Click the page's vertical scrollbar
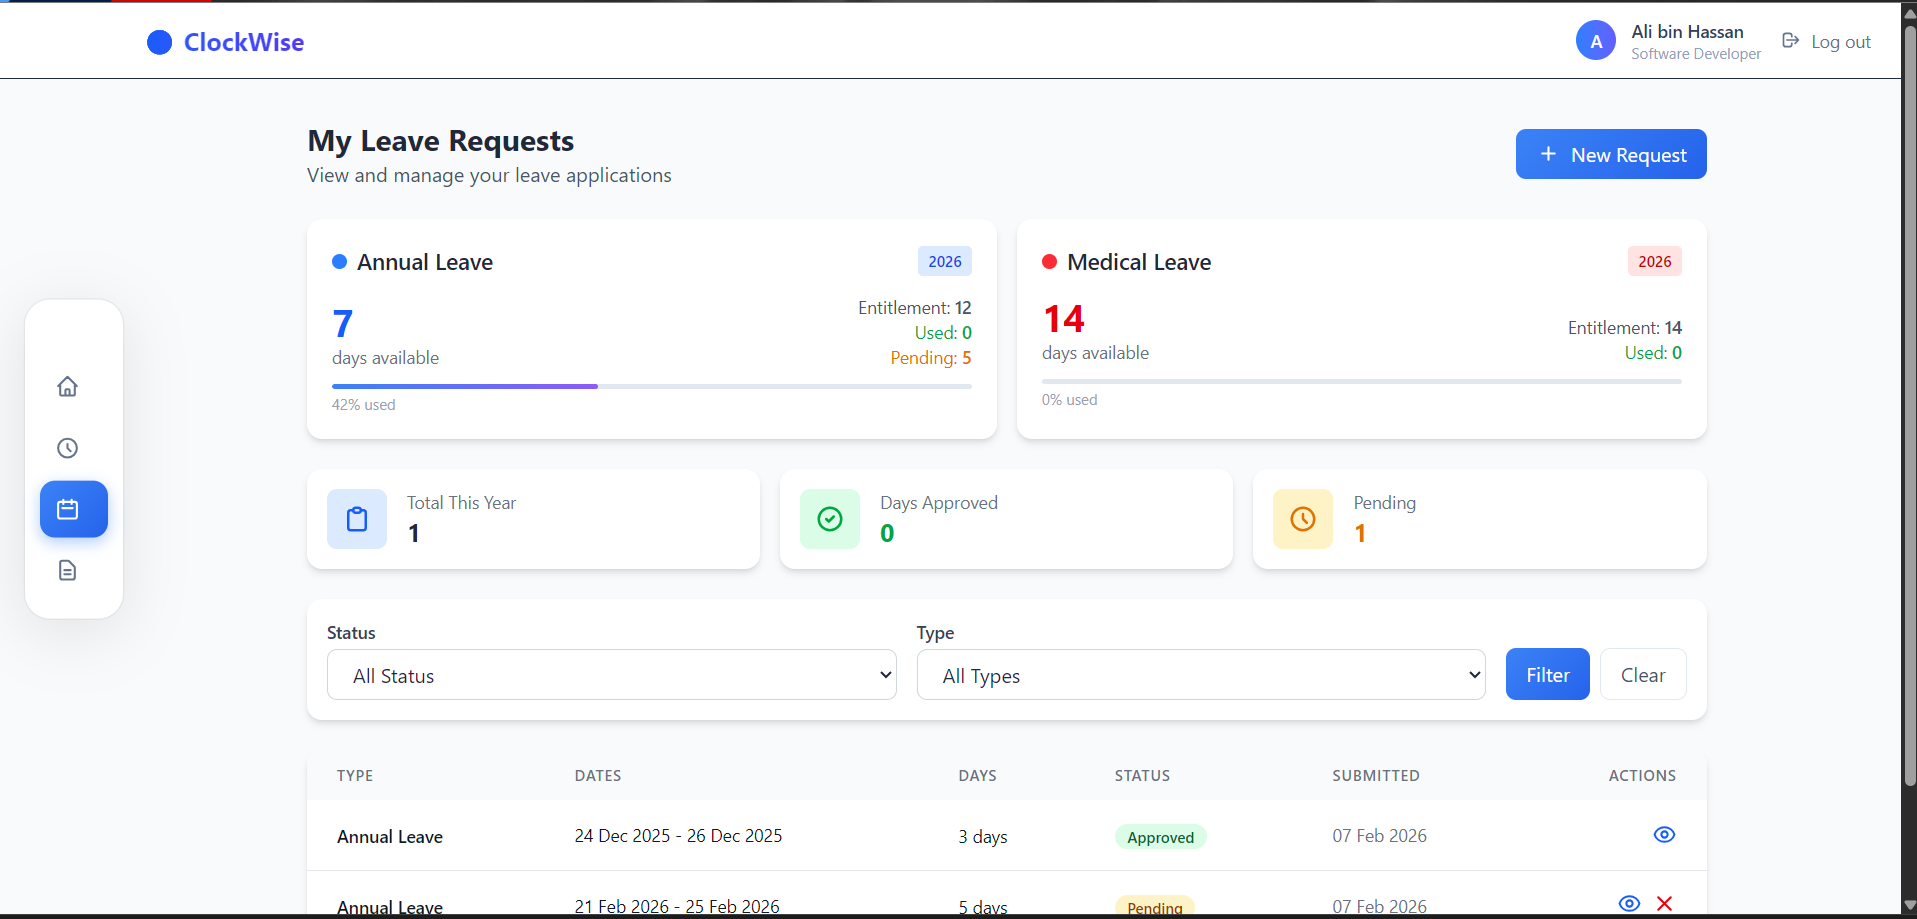The image size is (1917, 919). (x=1909, y=400)
